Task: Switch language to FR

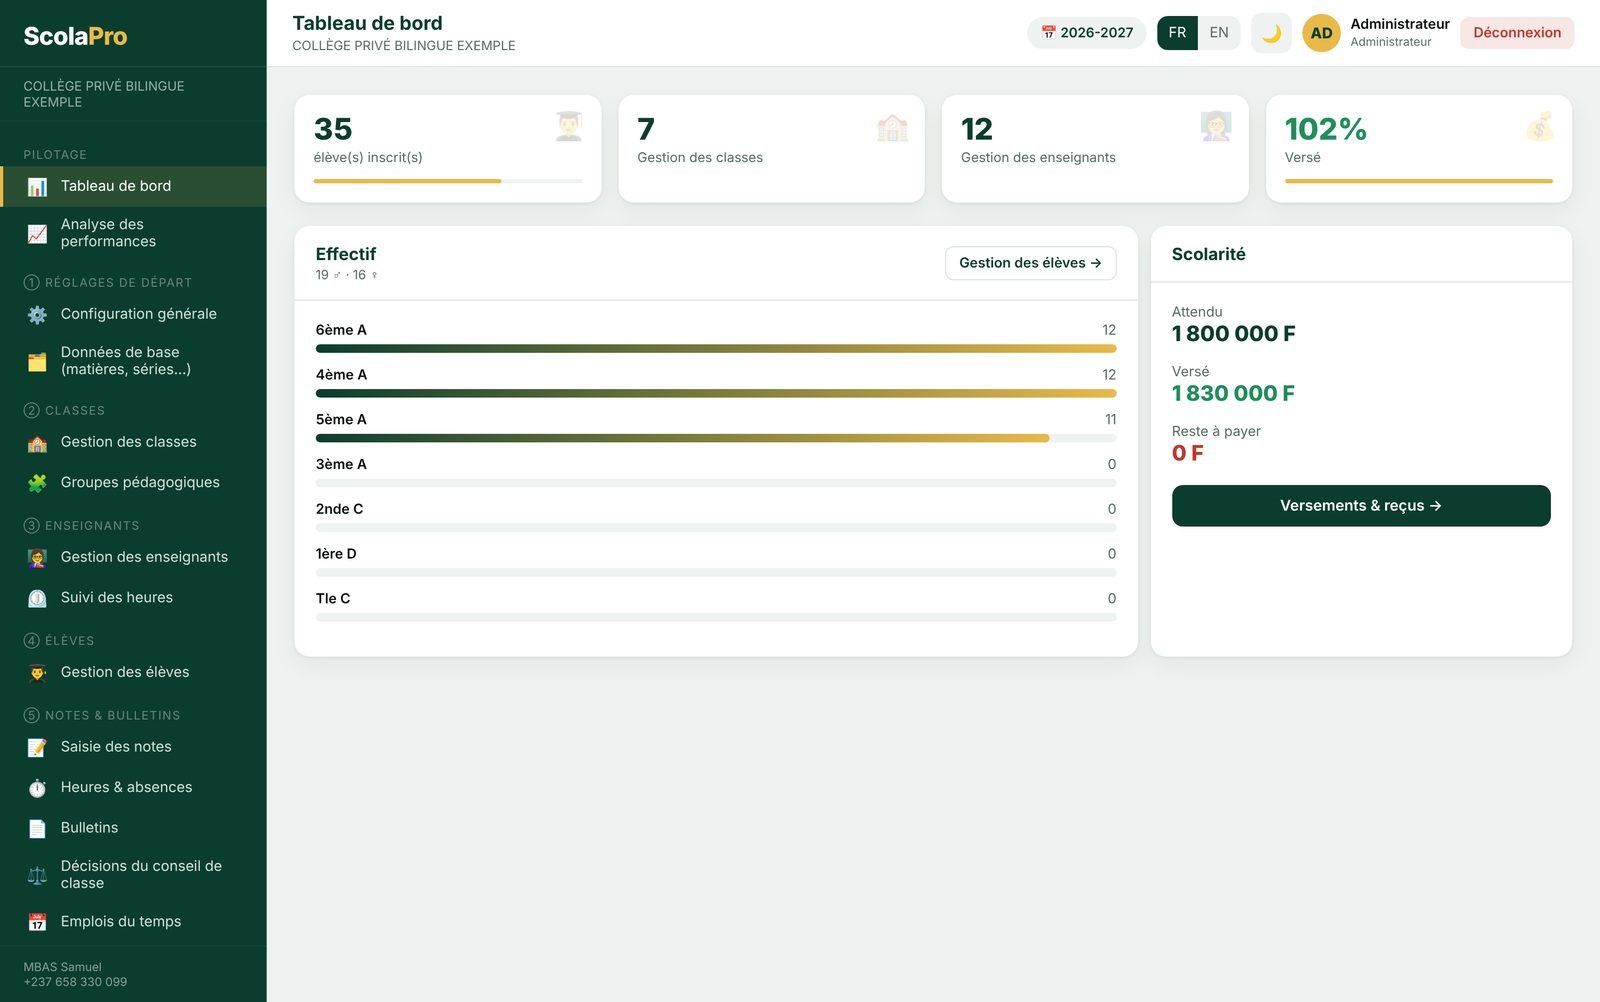Action: click(x=1177, y=33)
